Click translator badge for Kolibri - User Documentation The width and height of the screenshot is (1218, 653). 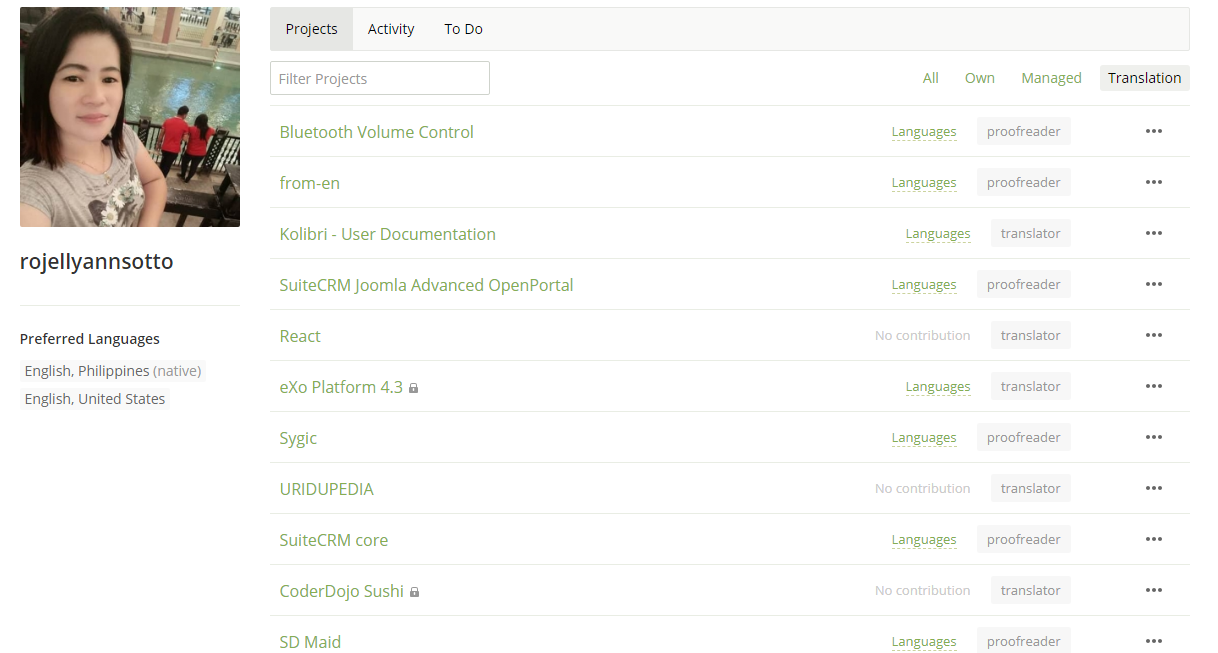[x=1031, y=233]
